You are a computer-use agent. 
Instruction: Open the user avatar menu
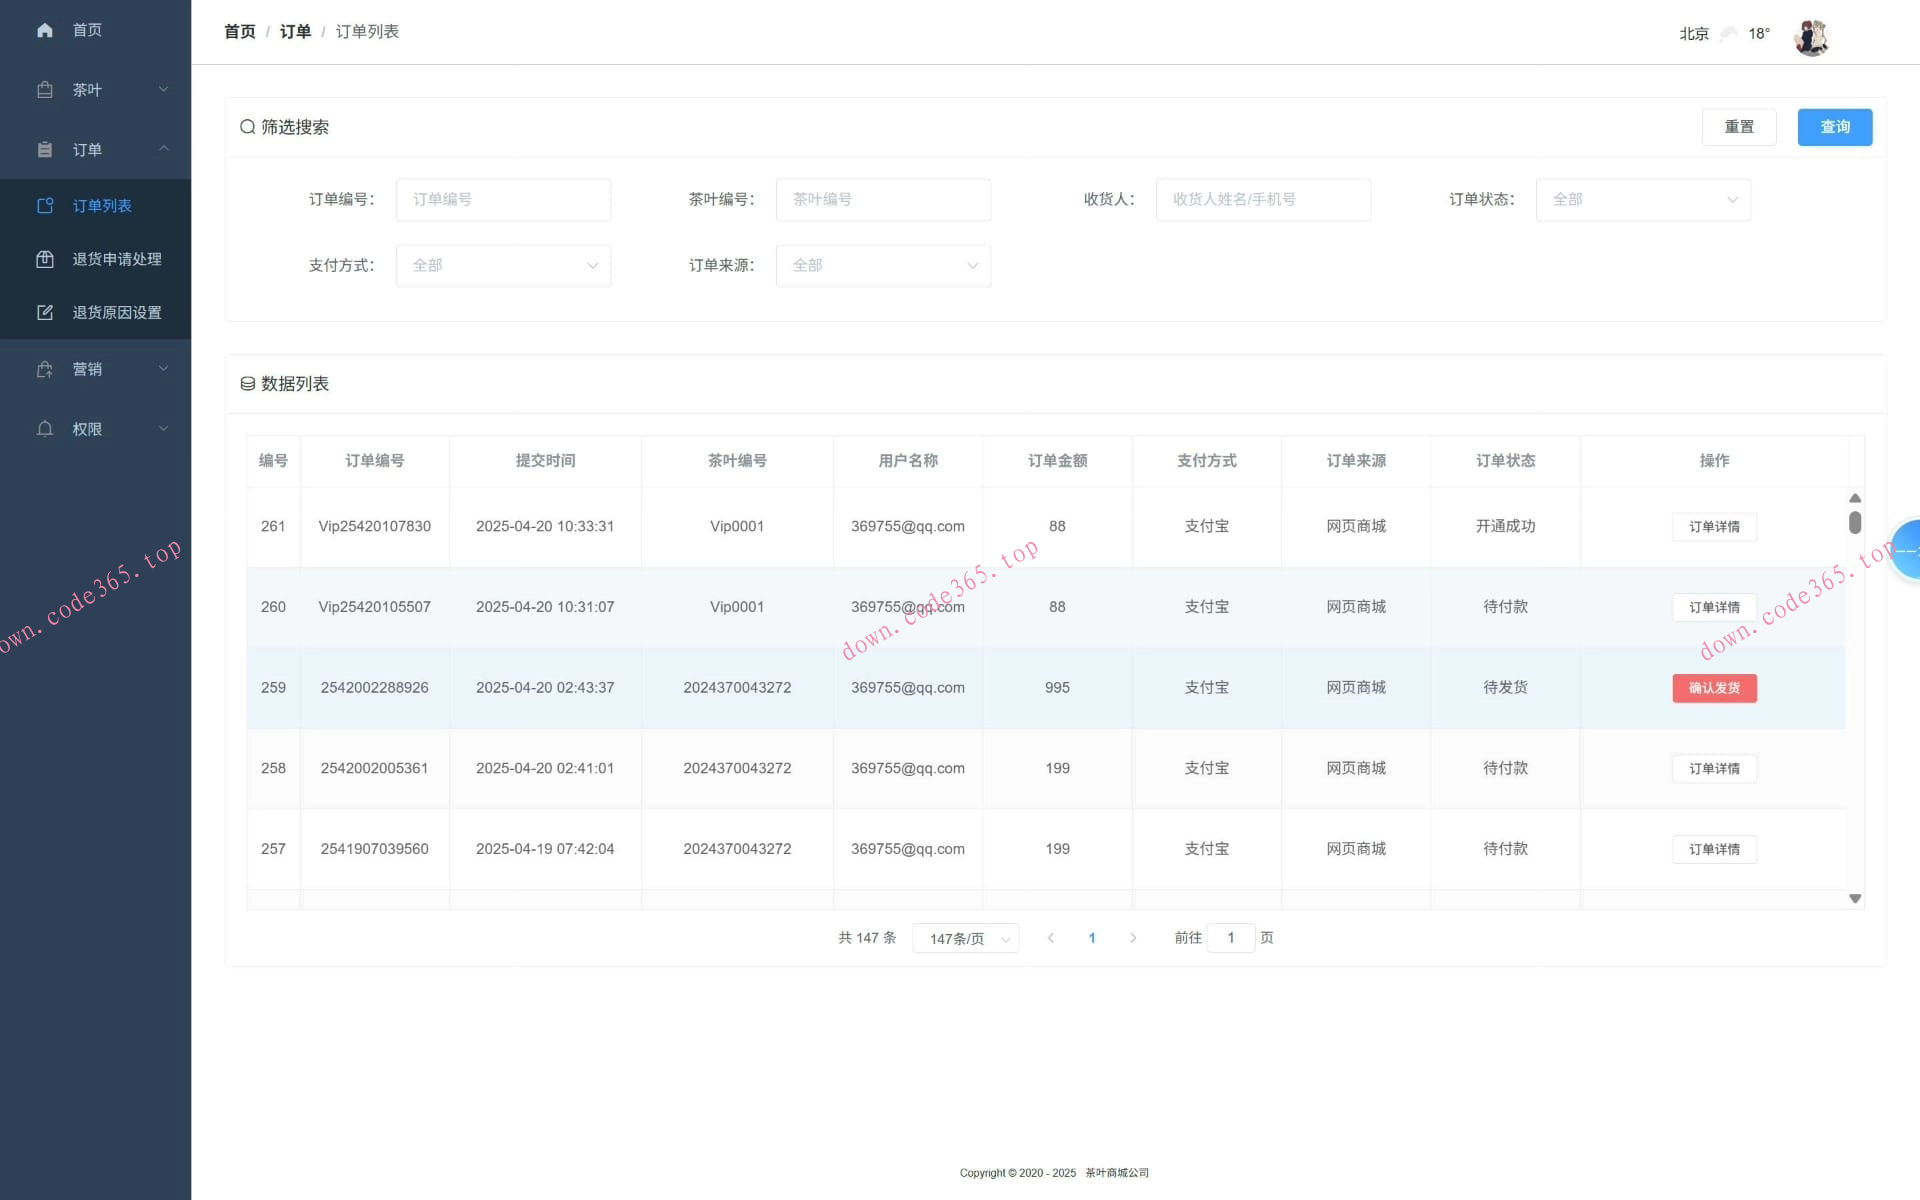click(1811, 37)
